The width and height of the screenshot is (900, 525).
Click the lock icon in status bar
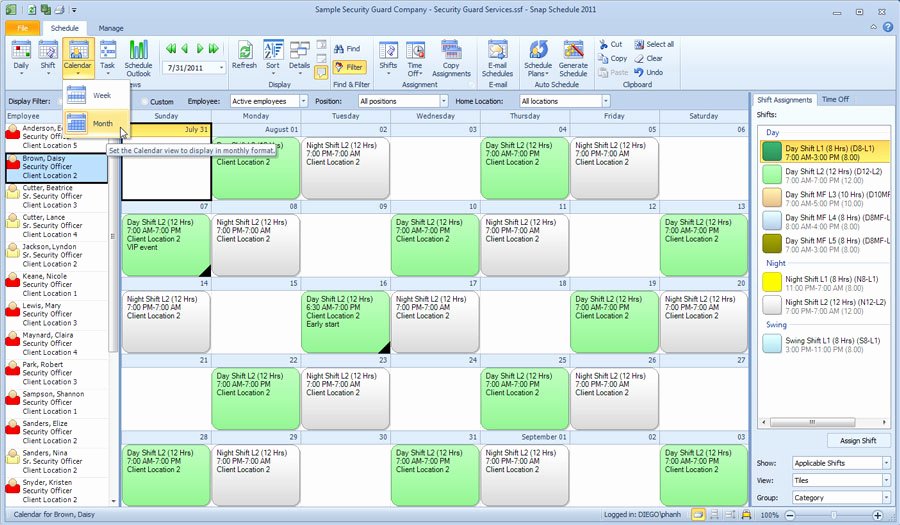click(746, 515)
